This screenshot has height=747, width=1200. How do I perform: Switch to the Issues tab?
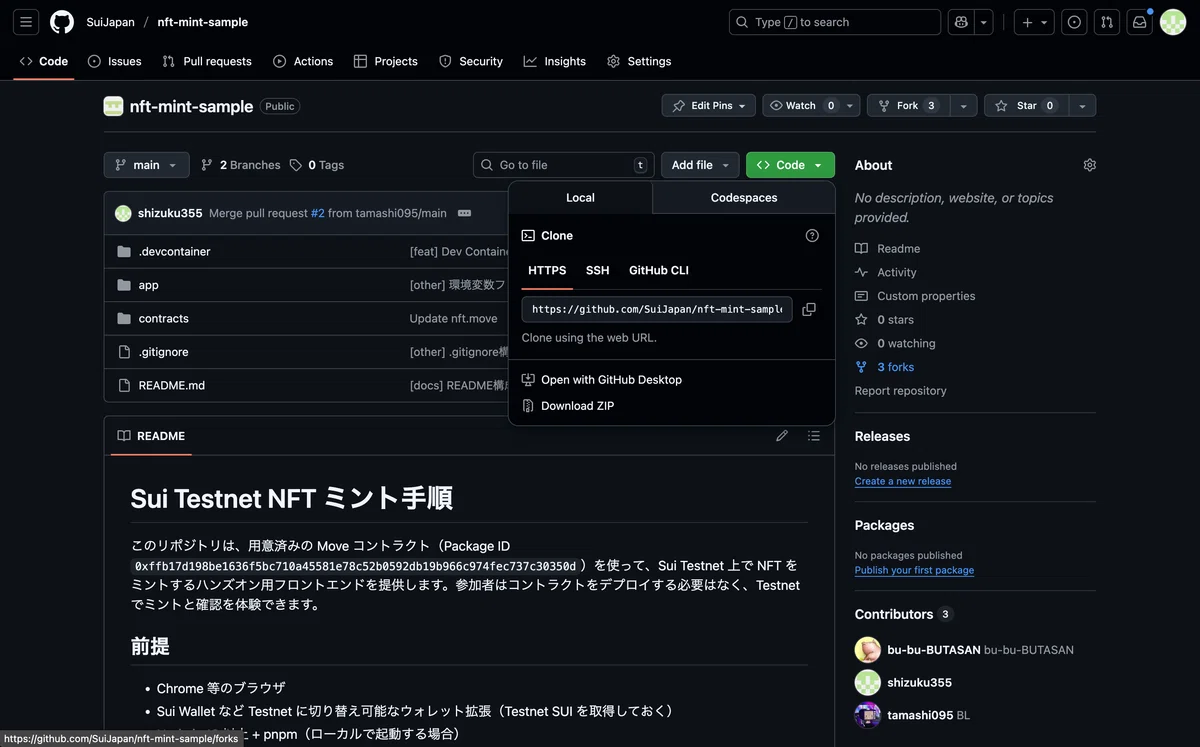pos(115,61)
